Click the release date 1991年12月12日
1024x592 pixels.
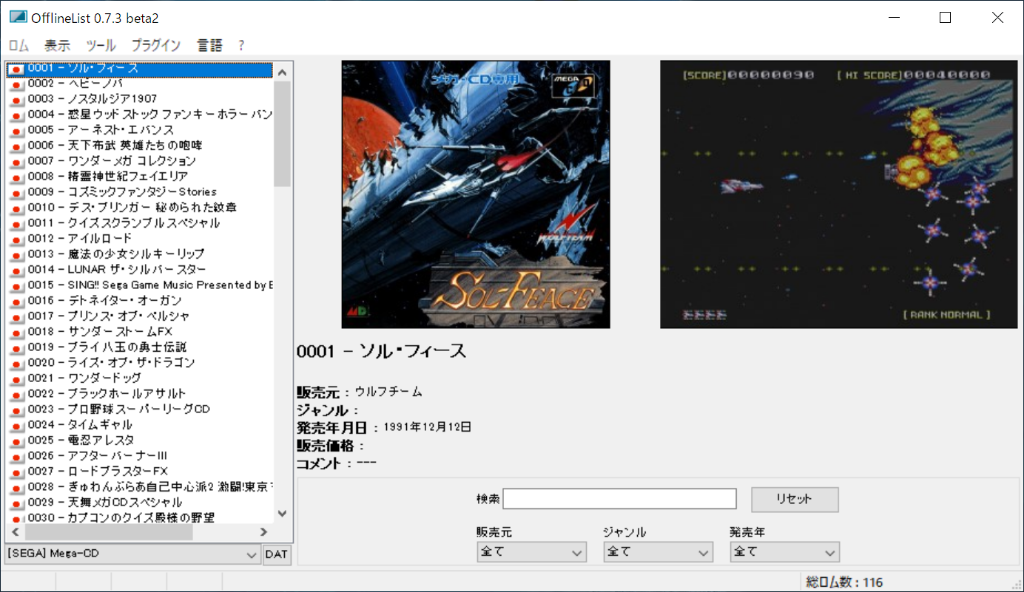[427, 427]
